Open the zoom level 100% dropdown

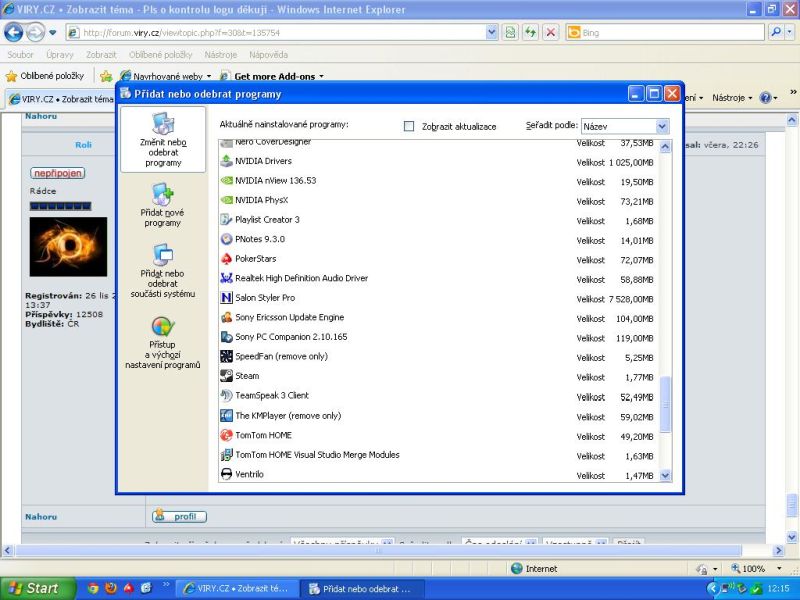[x=779, y=568]
